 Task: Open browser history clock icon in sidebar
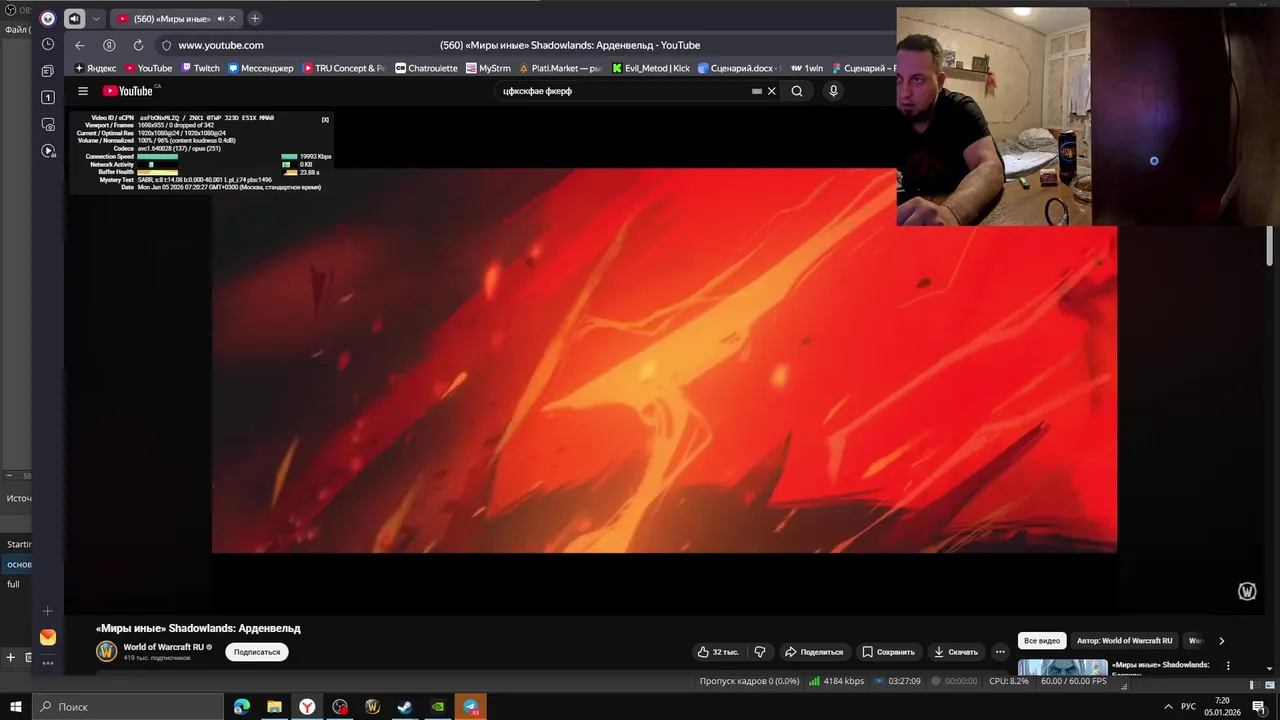47,44
